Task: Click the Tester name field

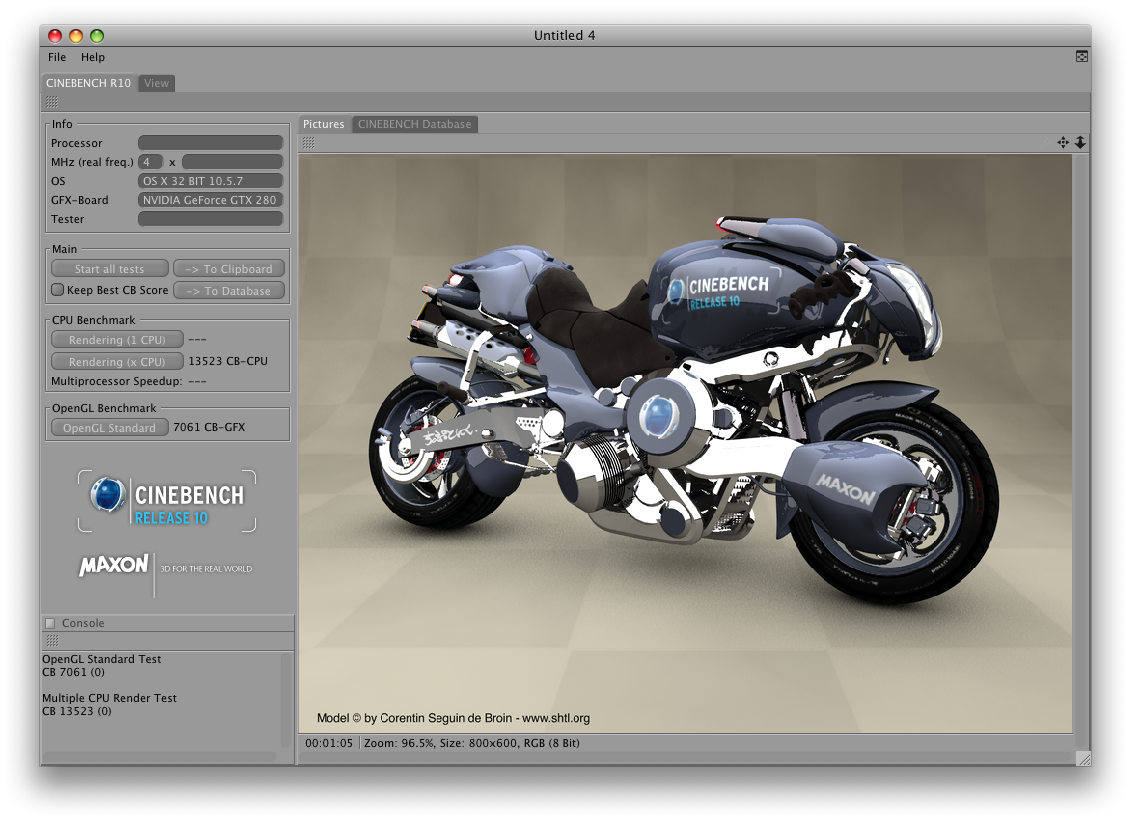Action: point(210,219)
